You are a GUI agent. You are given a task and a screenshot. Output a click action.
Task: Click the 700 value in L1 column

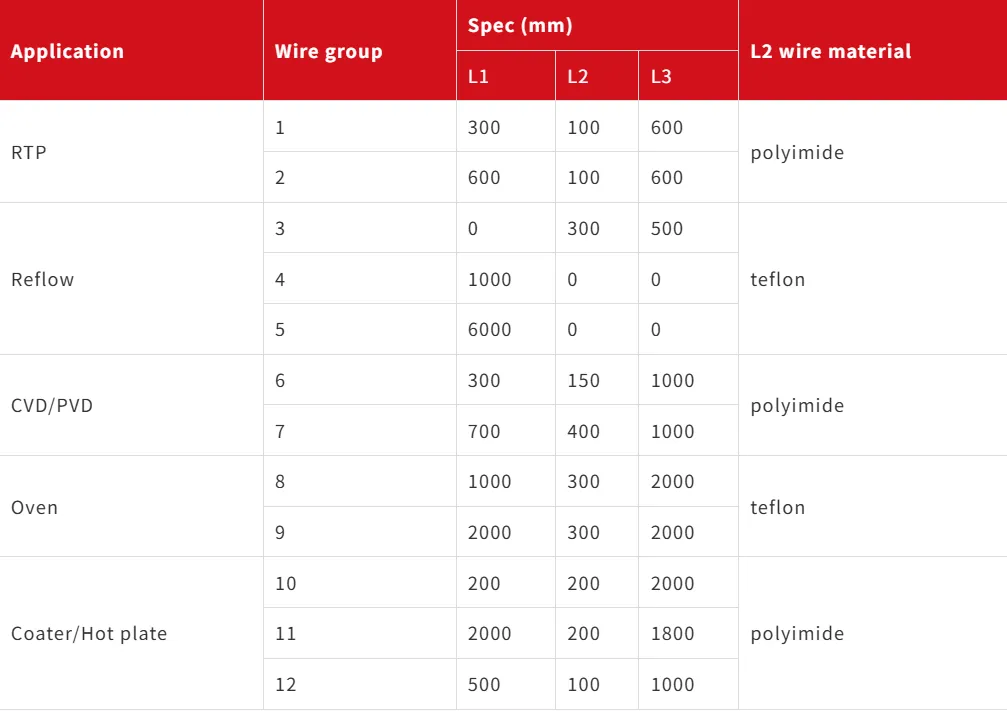tap(484, 432)
